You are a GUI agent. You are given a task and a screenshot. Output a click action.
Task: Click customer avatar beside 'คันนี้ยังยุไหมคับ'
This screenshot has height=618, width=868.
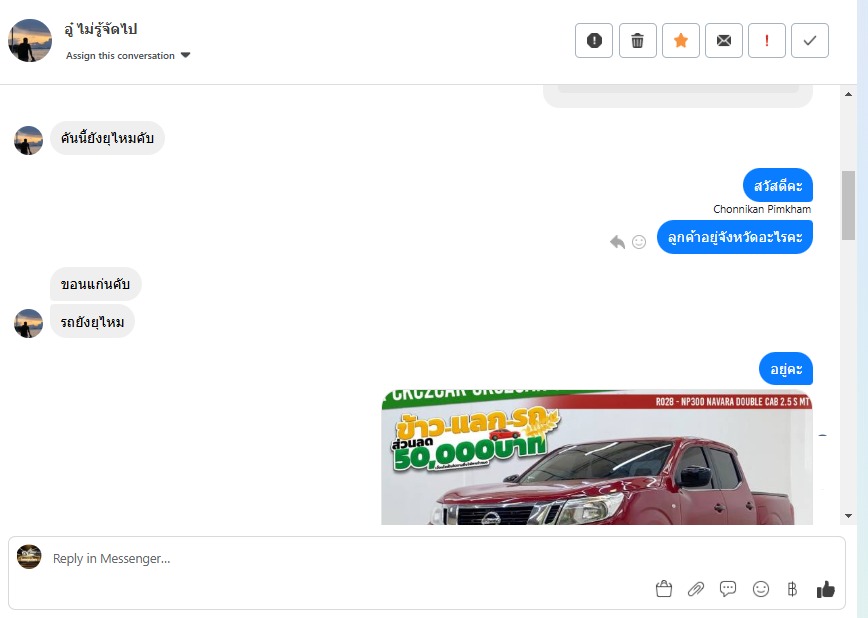pyautogui.click(x=28, y=141)
